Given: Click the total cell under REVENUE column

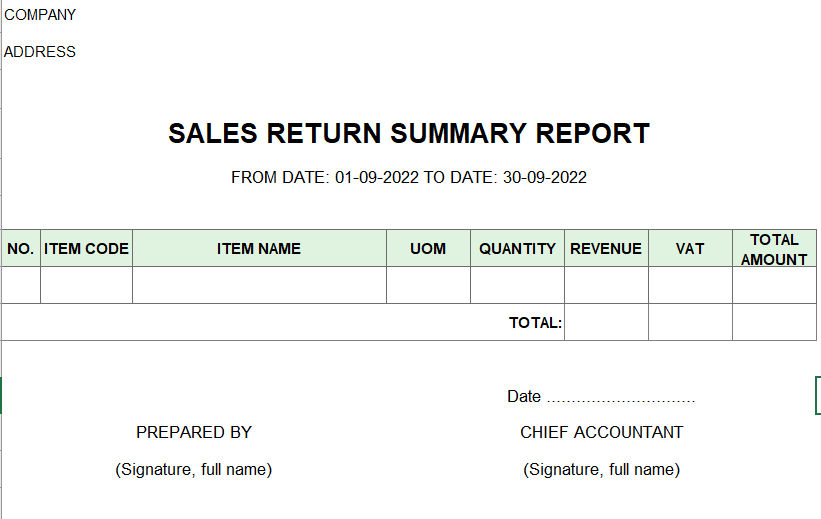Looking at the screenshot, I should [606, 322].
